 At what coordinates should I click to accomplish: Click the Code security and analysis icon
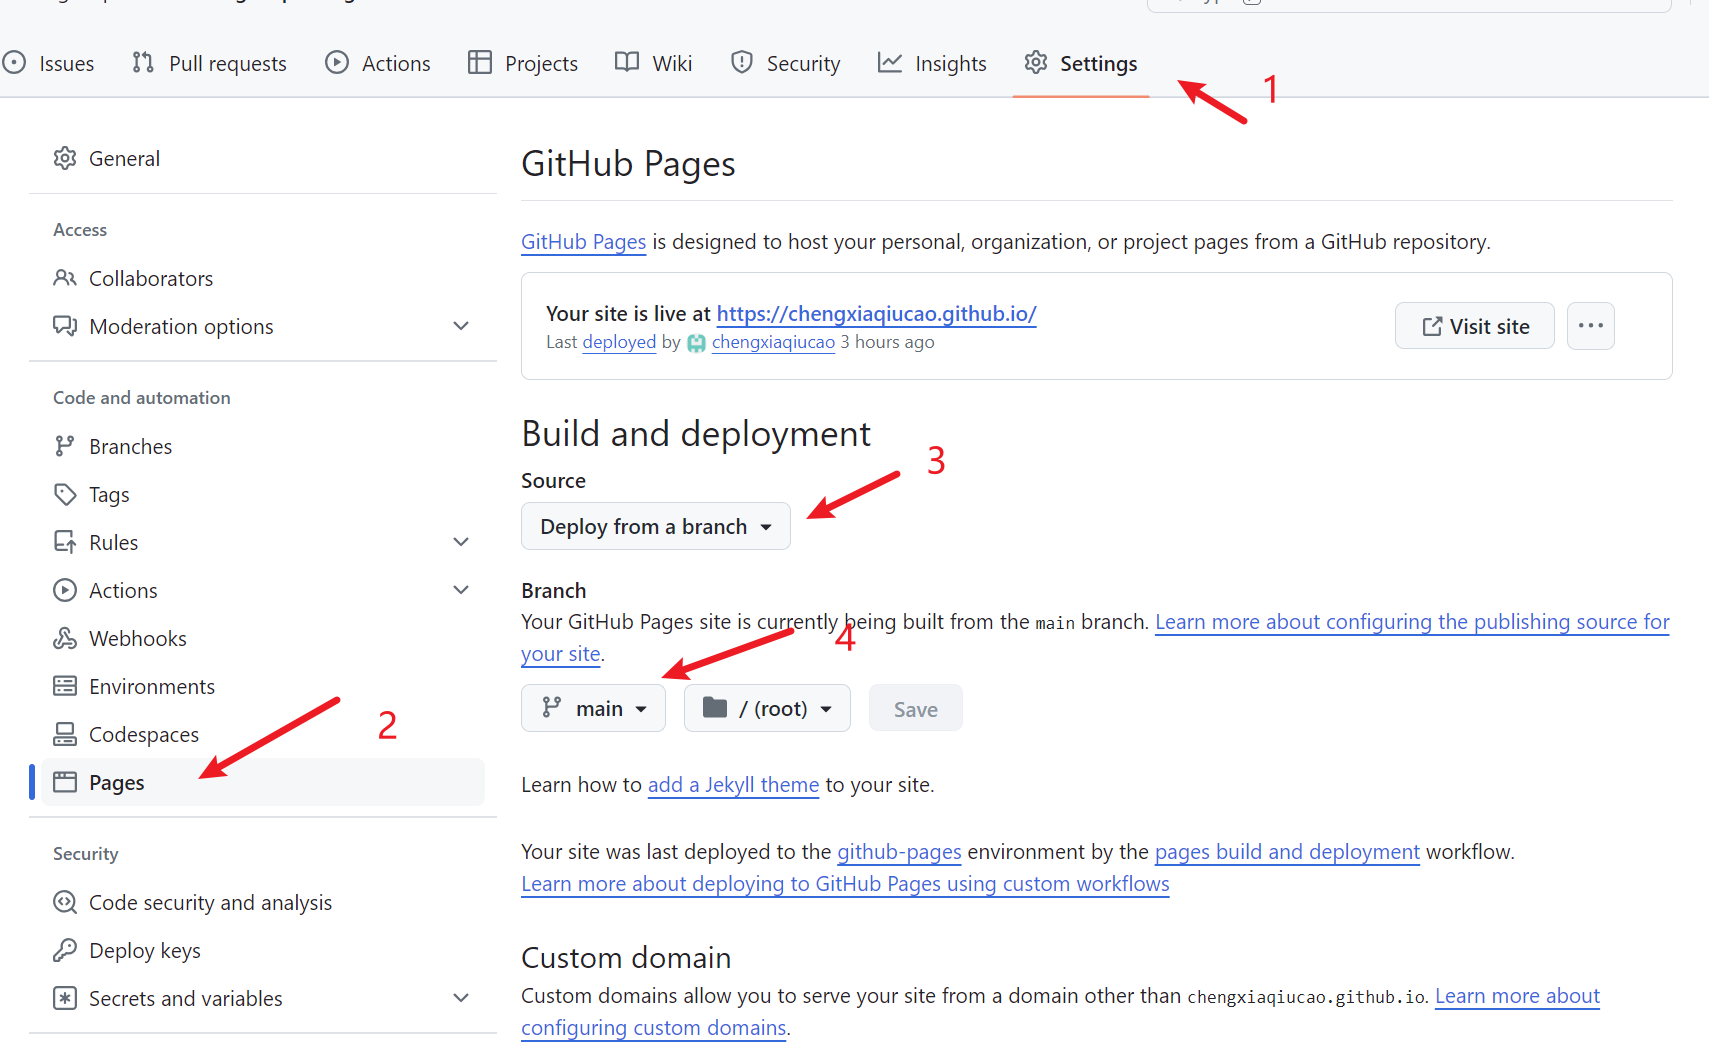click(65, 902)
